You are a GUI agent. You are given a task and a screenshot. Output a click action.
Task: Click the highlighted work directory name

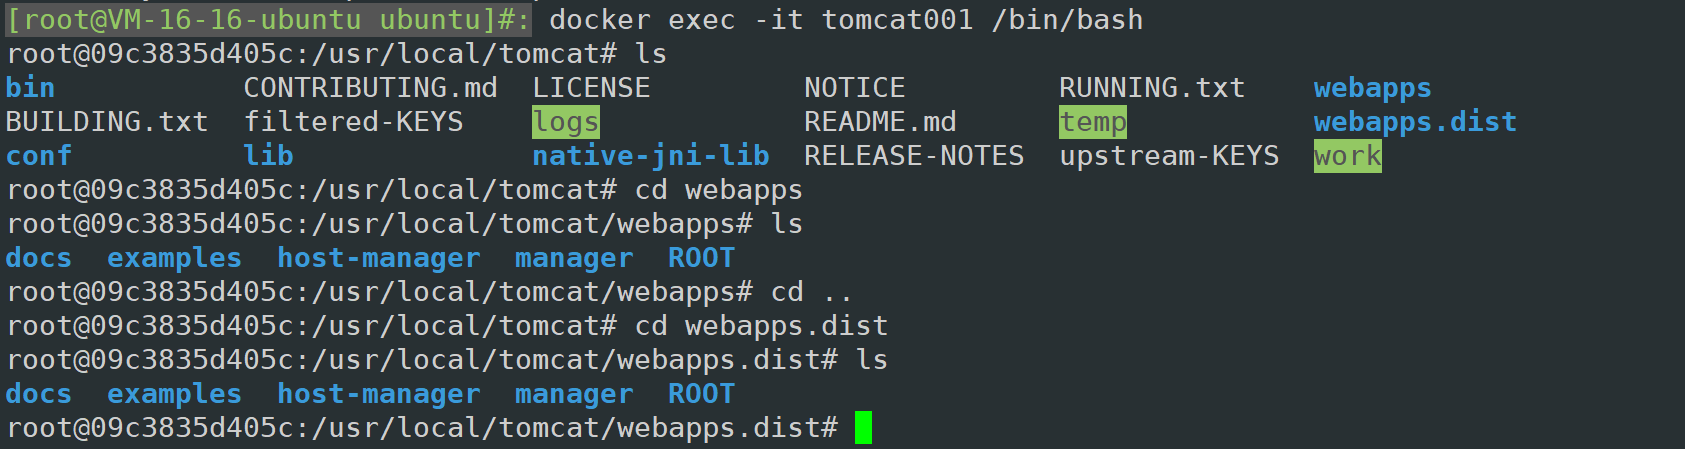(x=1348, y=156)
